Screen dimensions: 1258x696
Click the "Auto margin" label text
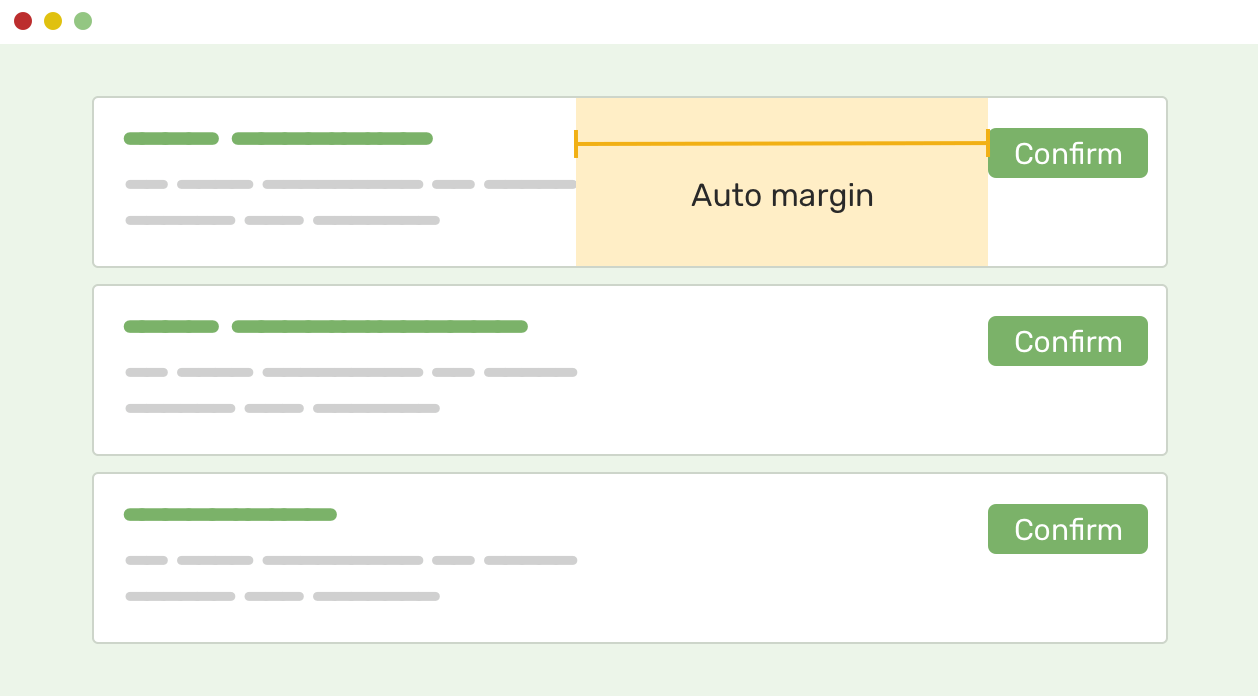click(x=782, y=195)
